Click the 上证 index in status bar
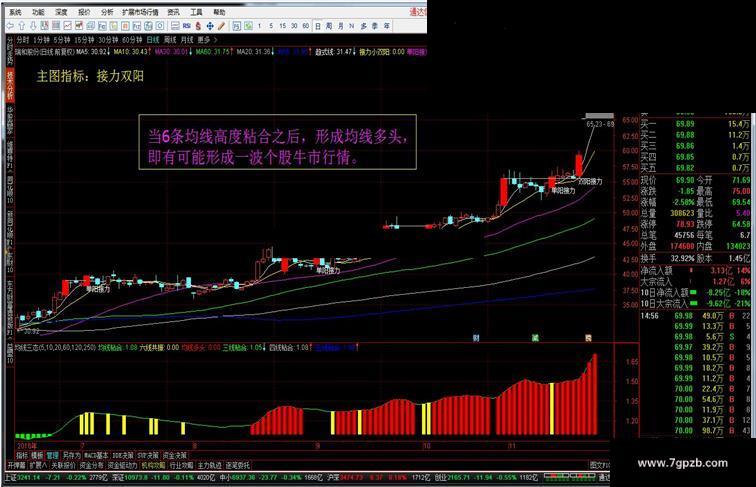The height and width of the screenshot is (487, 756). (x=11, y=477)
